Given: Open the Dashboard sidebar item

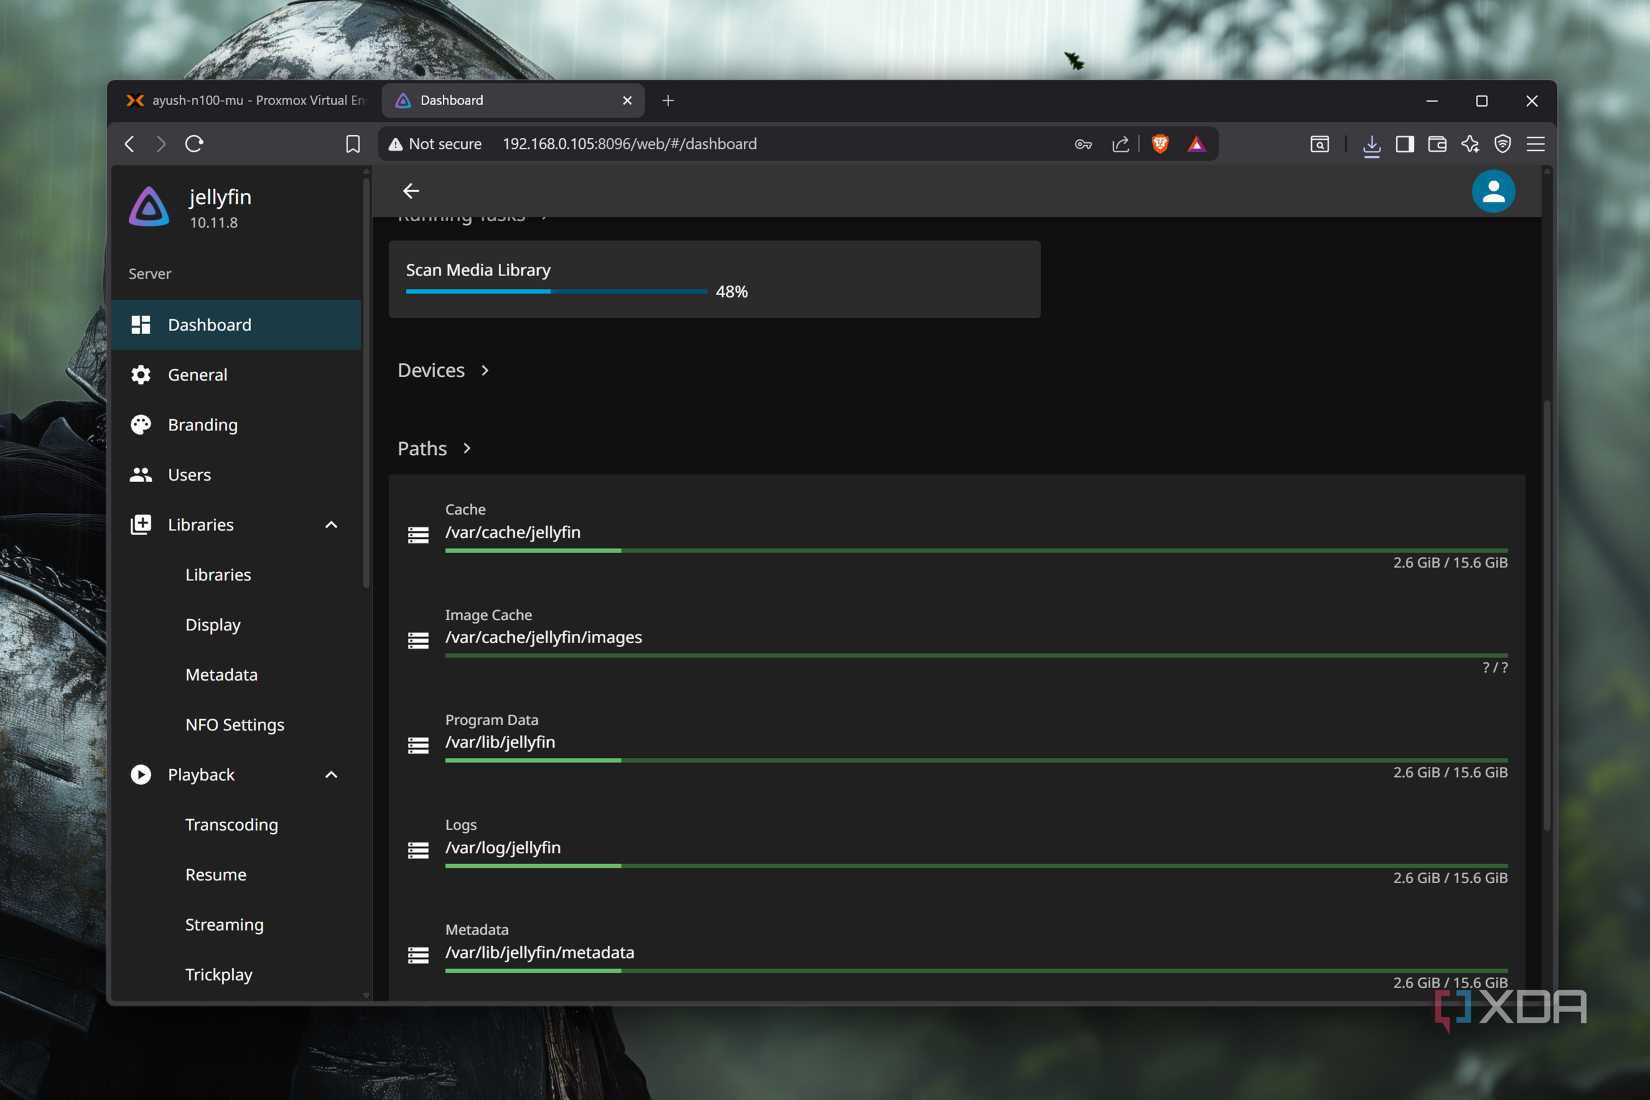Looking at the screenshot, I should pos(236,325).
